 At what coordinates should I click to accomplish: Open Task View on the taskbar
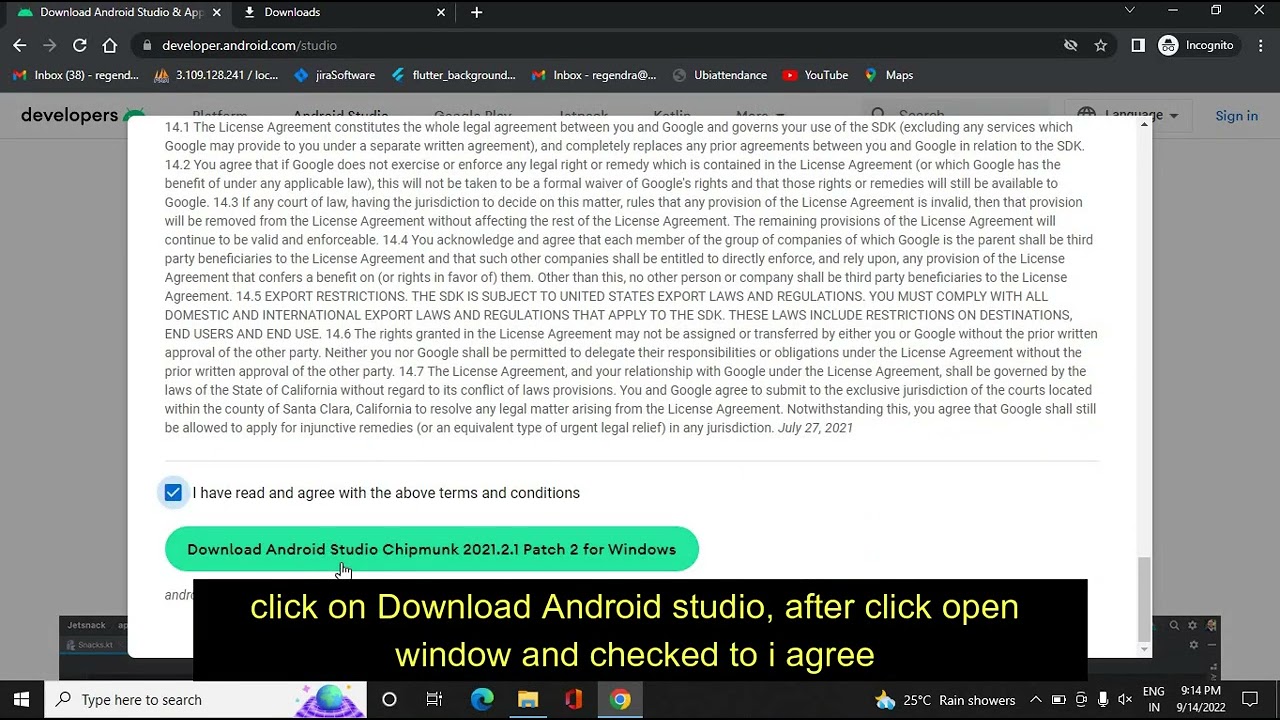click(434, 700)
